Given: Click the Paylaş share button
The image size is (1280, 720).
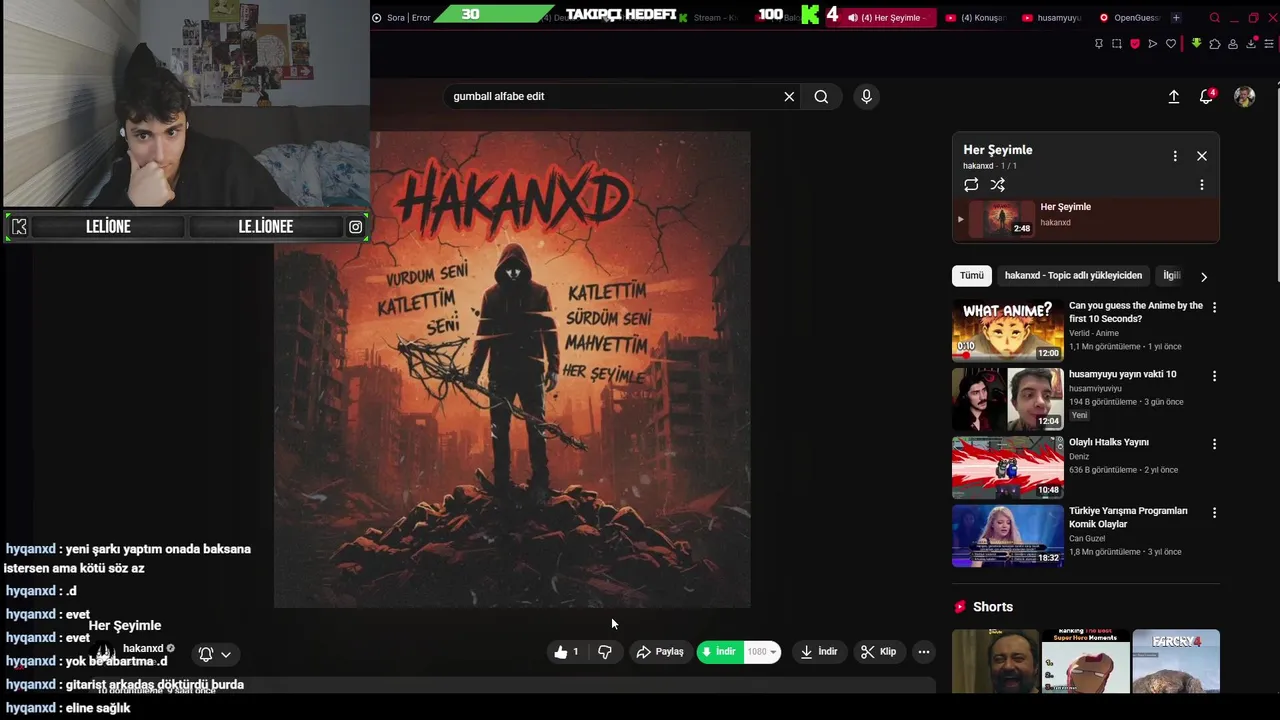Looking at the screenshot, I should pyautogui.click(x=660, y=652).
